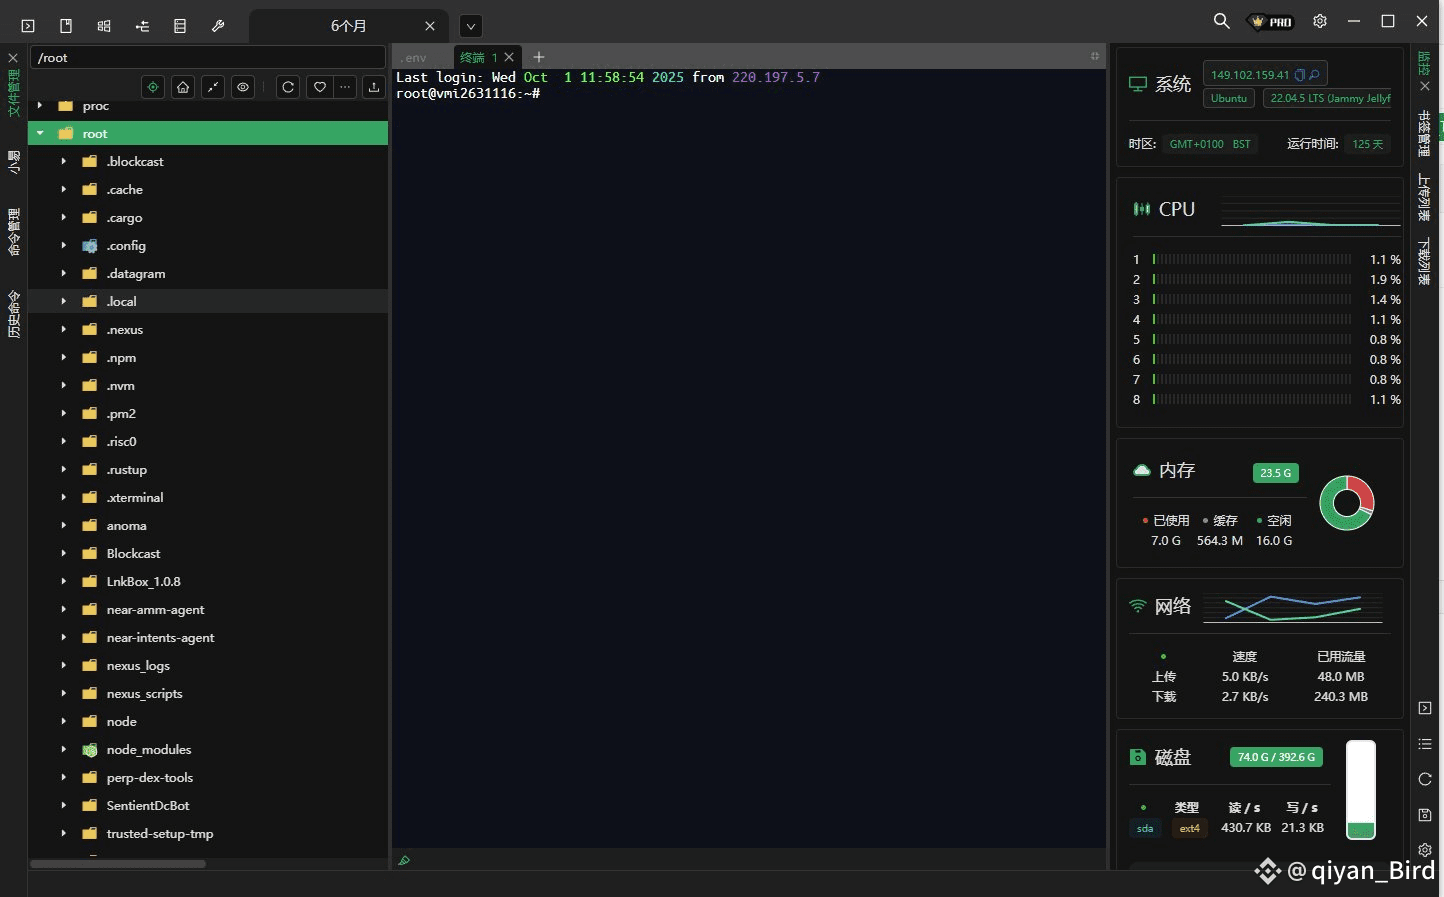
Task: Toggle hidden files with the eye icon
Action: 243,88
